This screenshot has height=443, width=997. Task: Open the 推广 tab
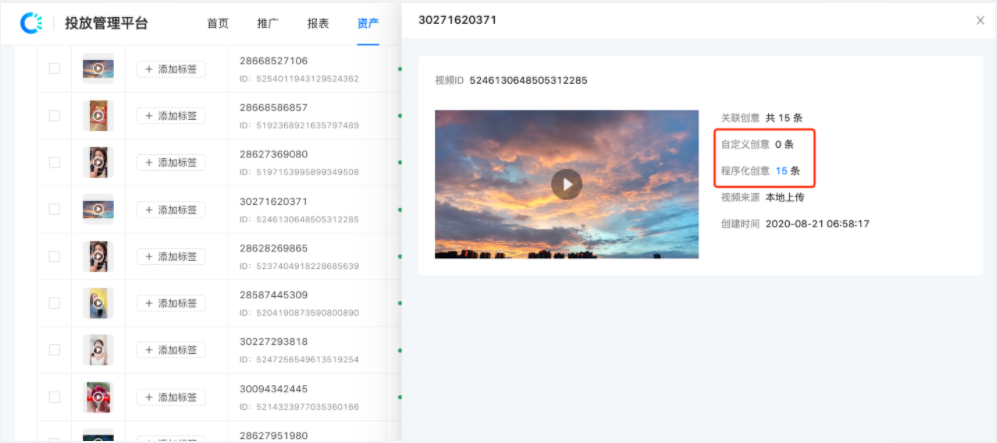(x=268, y=24)
